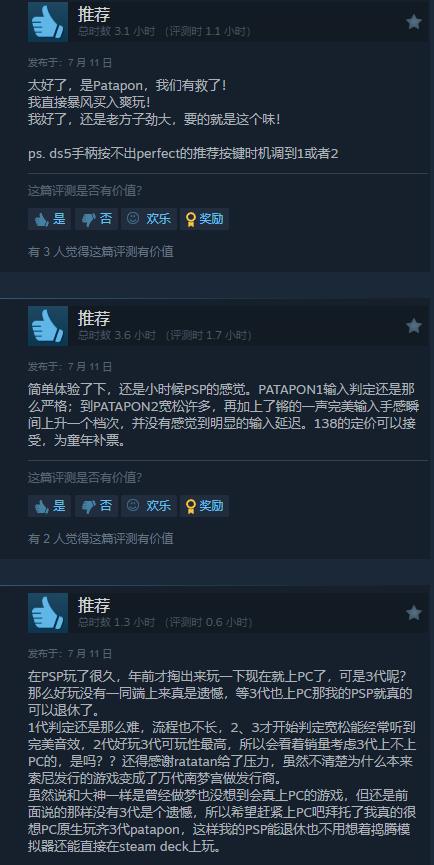Click '总时数 3.6 小时' playtime text
The width and height of the screenshot is (434, 865).
(x=117, y=335)
